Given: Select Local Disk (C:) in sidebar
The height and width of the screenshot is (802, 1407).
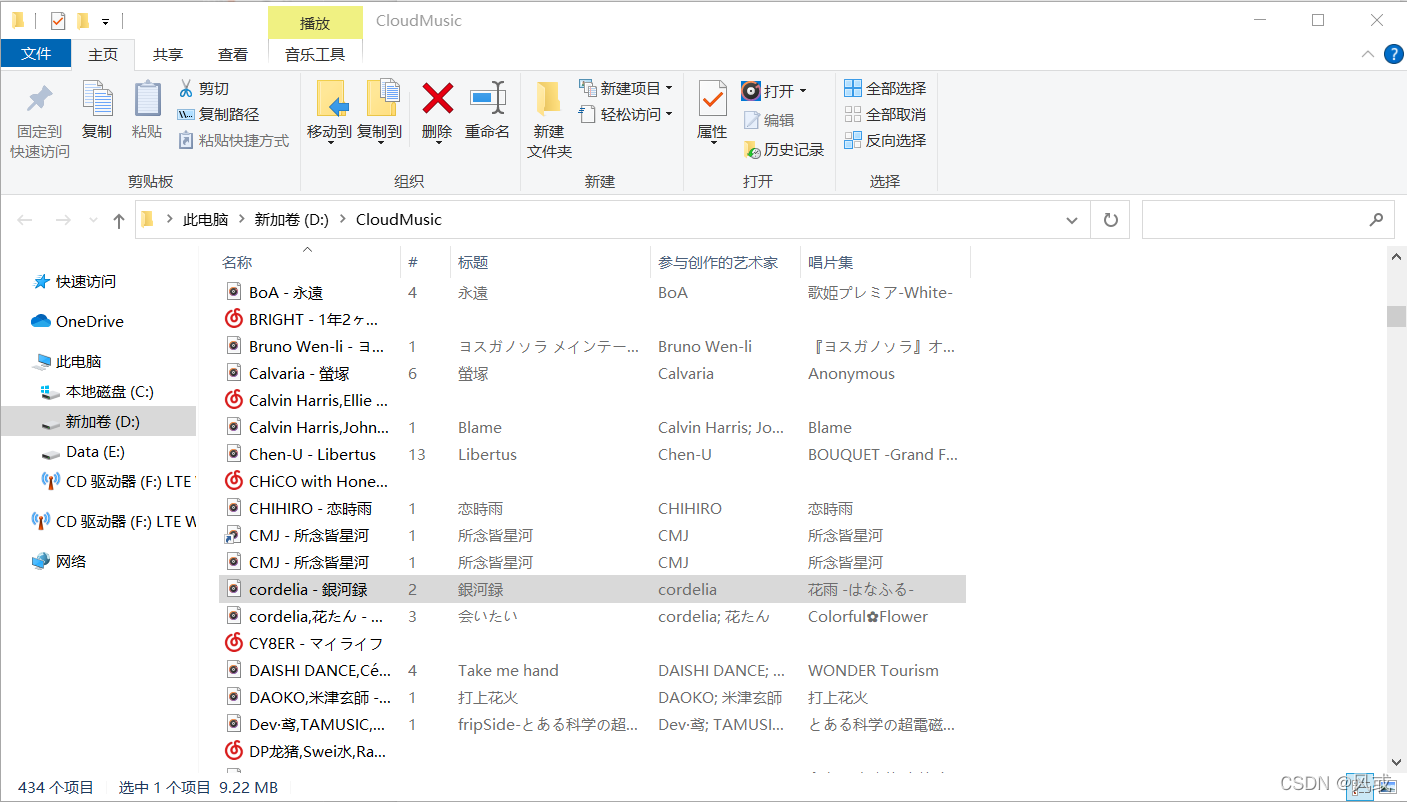Looking at the screenshot, I should pyautogui.click(x=98, y=391).
